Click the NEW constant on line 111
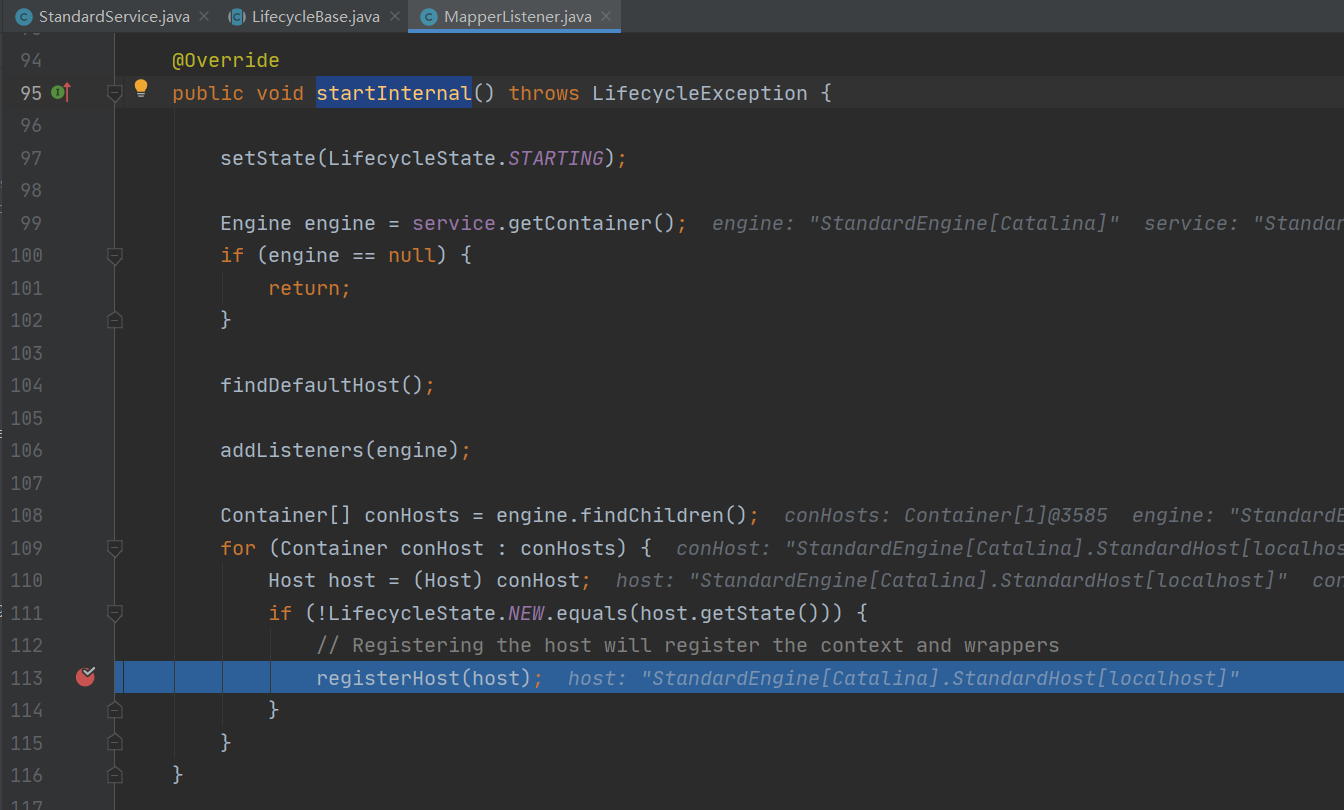1344x810 pixels. click(x=526, y=612)
